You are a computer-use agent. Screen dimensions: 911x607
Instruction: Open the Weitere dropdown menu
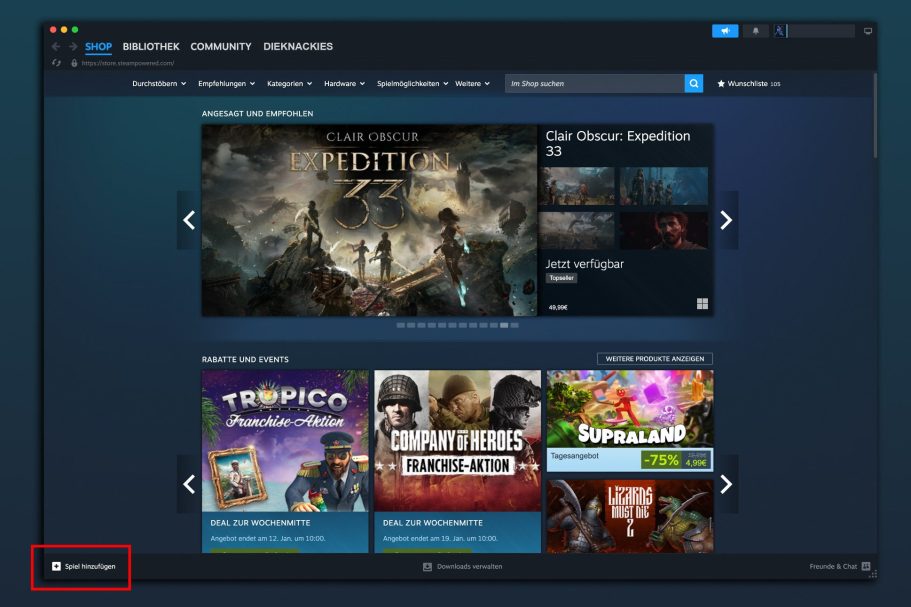pyautogui.click(x=472, y=84)
